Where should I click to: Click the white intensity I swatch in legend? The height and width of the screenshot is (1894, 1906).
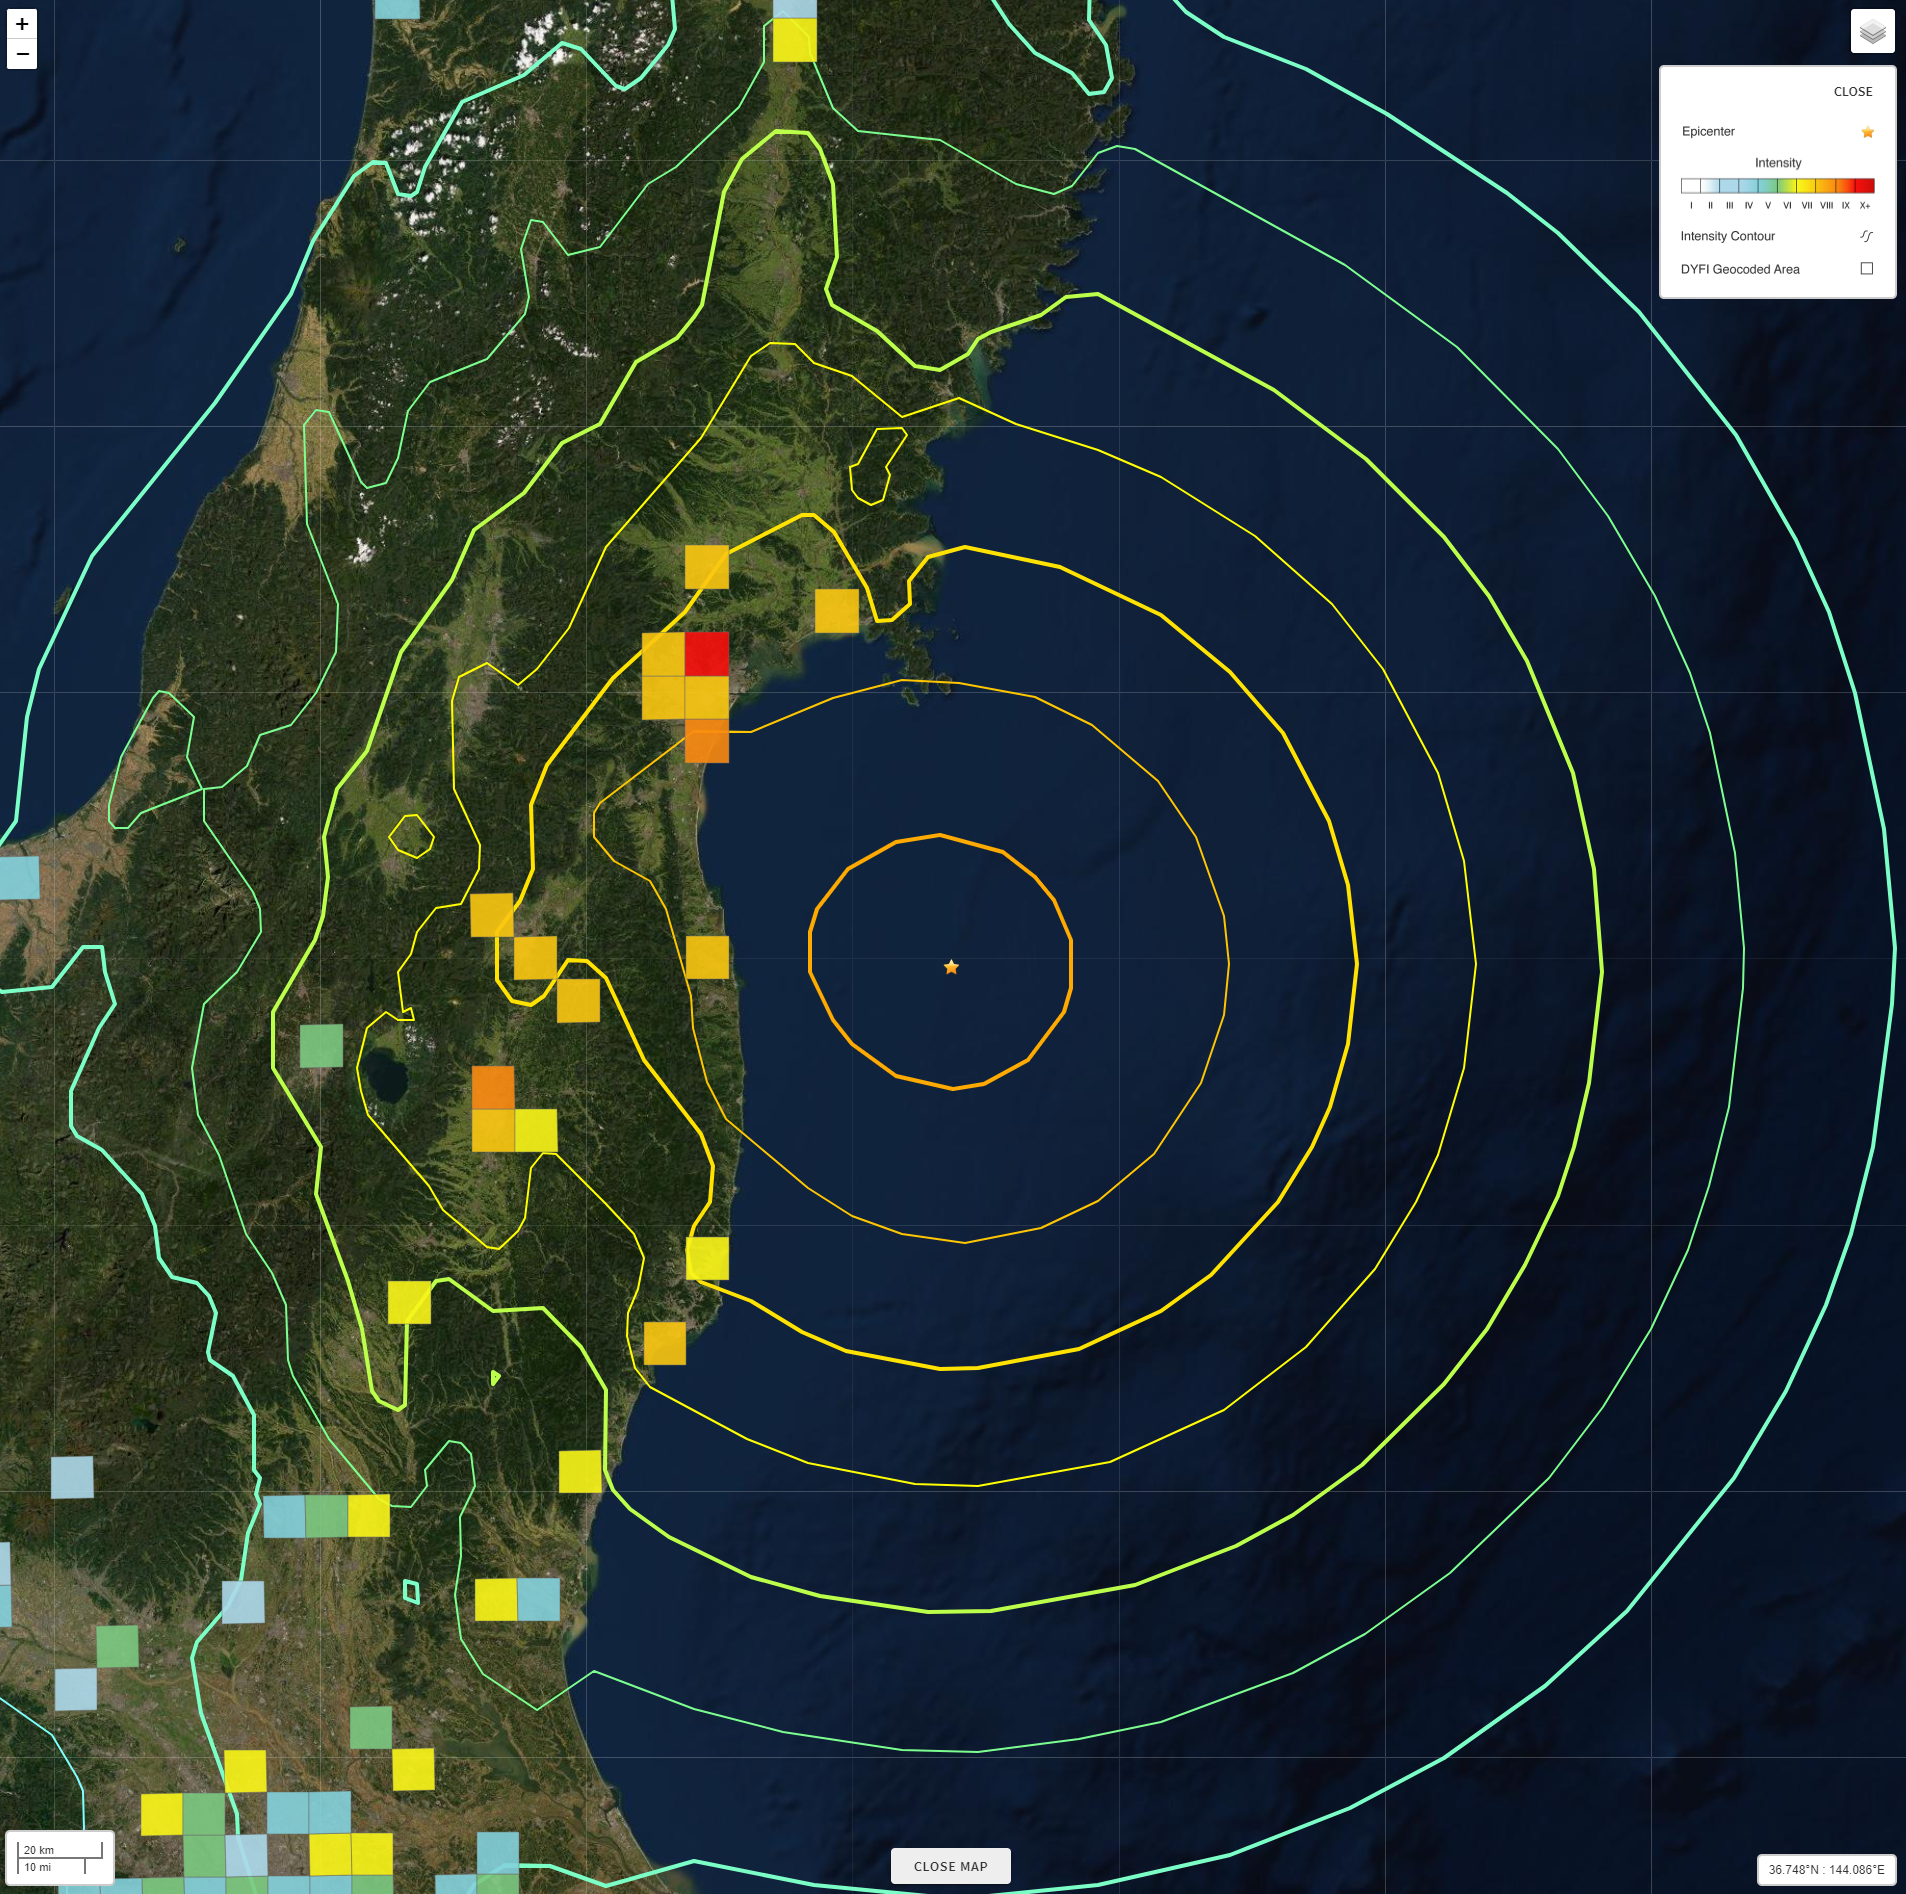click(x=1691, y=186)
